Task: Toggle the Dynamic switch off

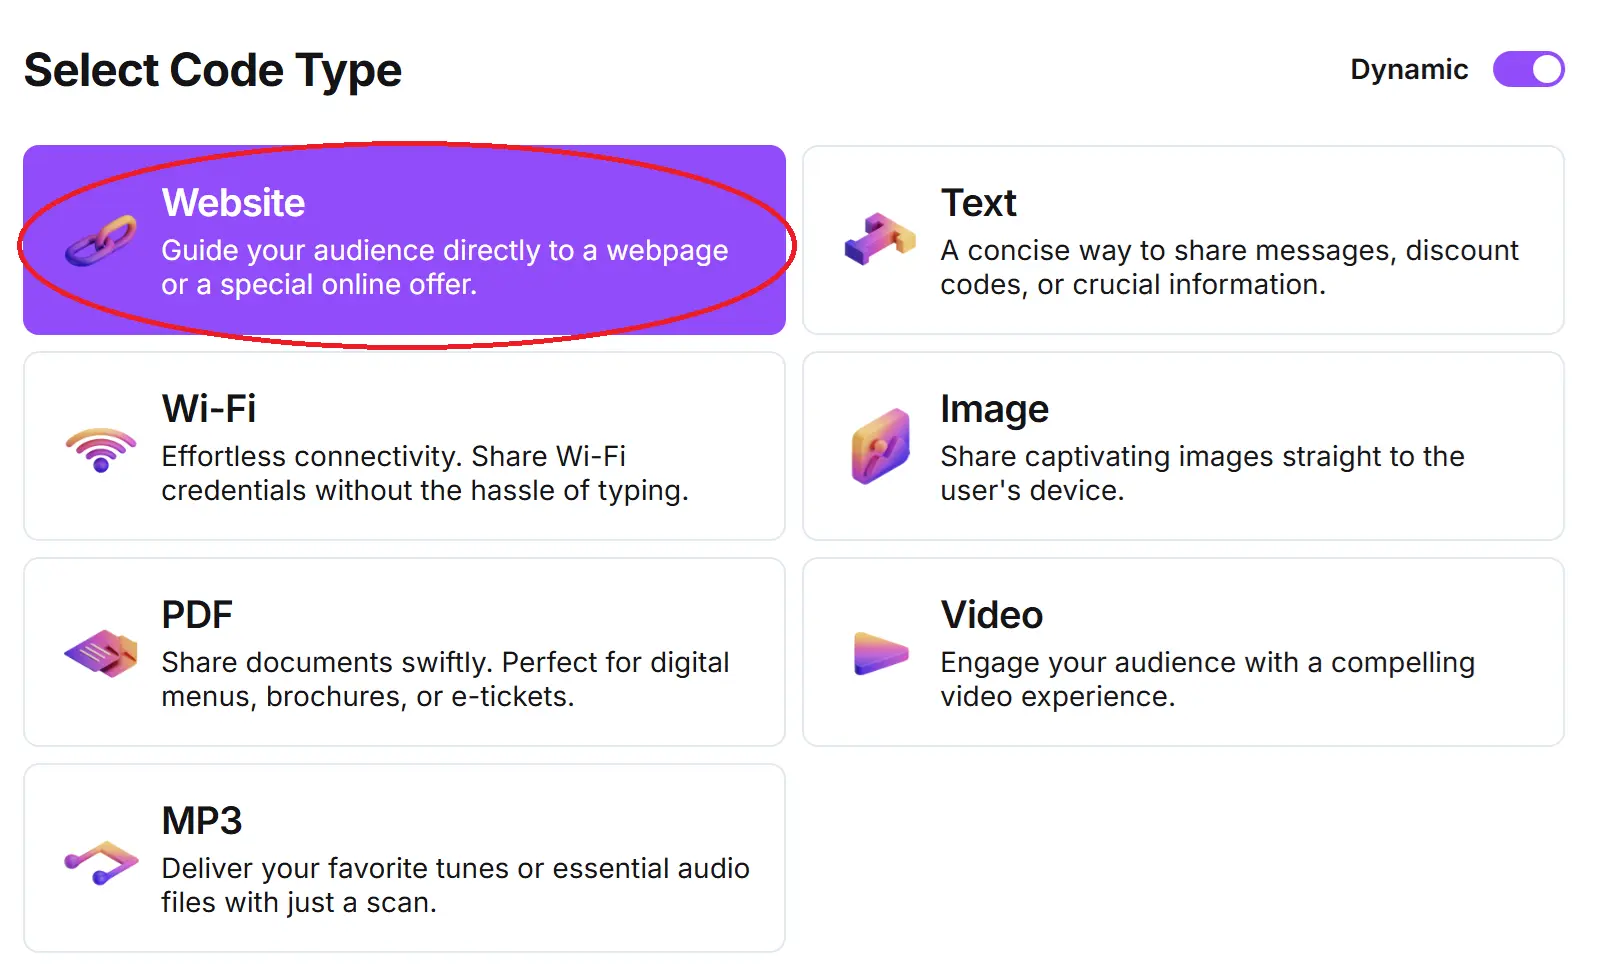Action: (1527, 69)
